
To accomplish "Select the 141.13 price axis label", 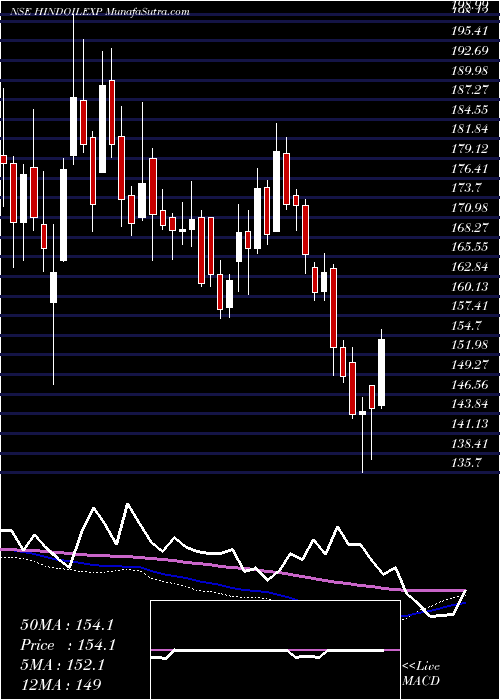I will [470, 424].
